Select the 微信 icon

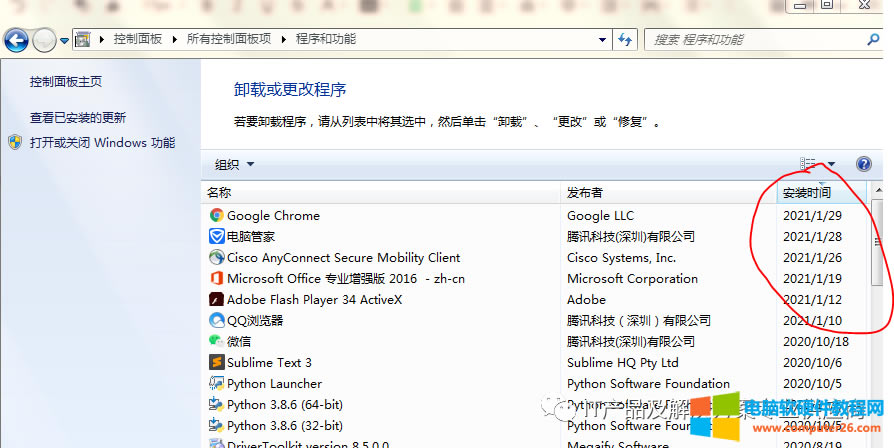point(216,341)
